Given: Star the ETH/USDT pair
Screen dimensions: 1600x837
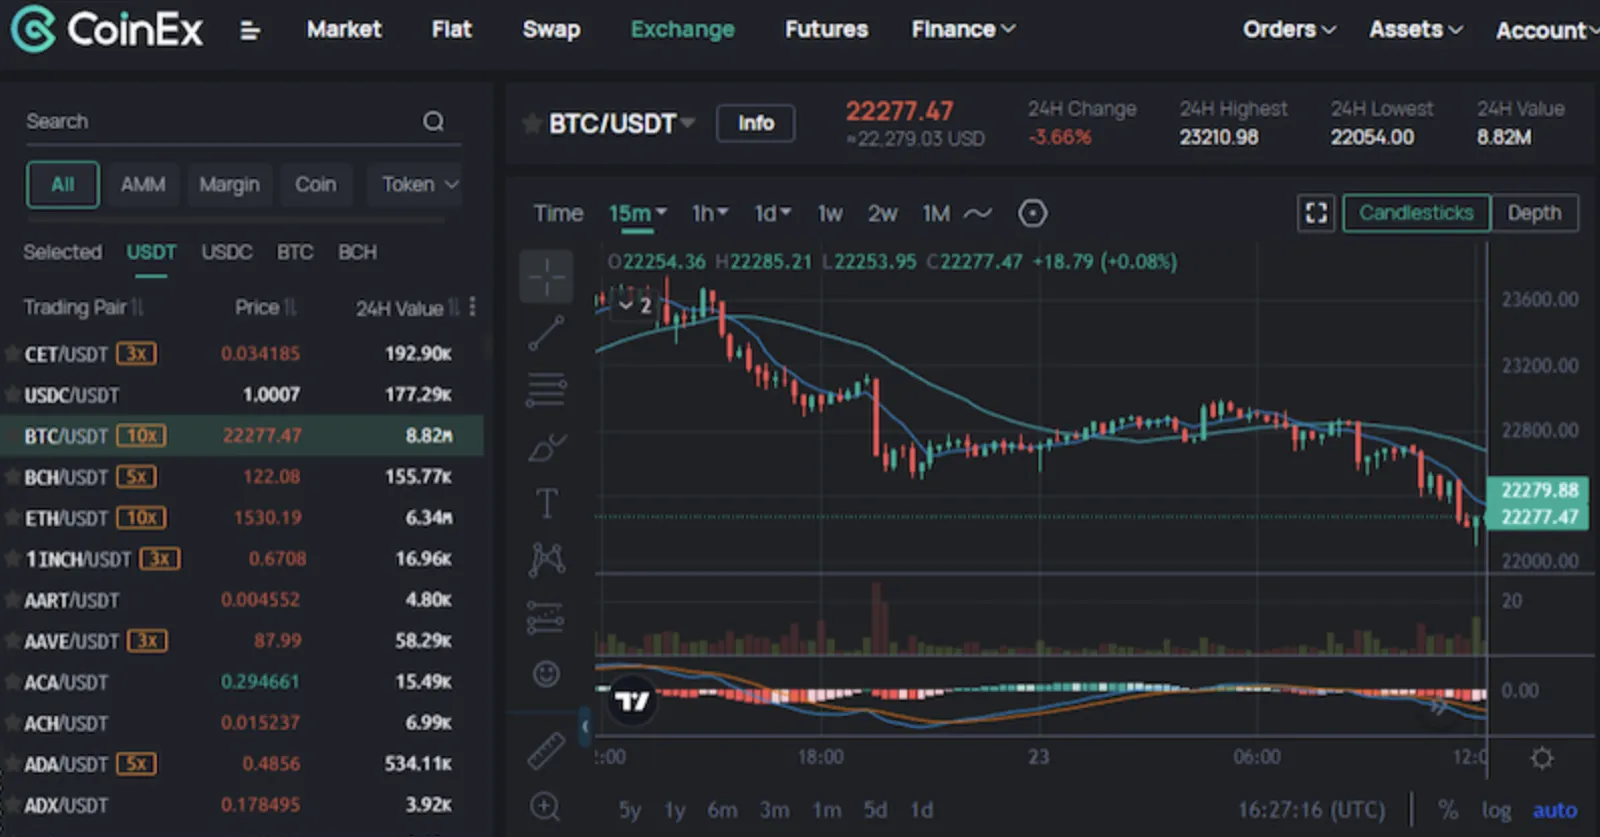Looking at the screenshot, I should 13,518.
